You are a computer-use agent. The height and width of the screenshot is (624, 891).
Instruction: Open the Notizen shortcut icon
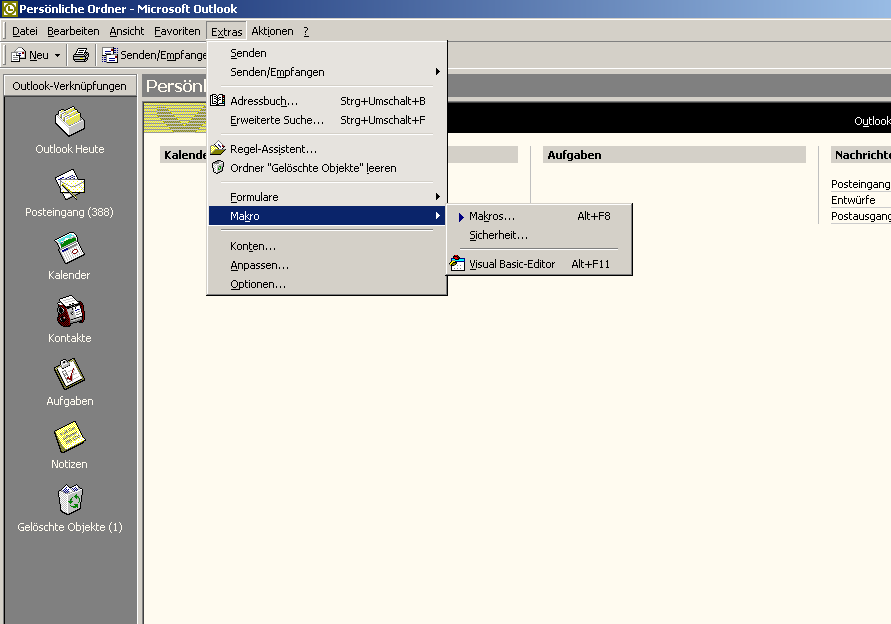[69, 436]
